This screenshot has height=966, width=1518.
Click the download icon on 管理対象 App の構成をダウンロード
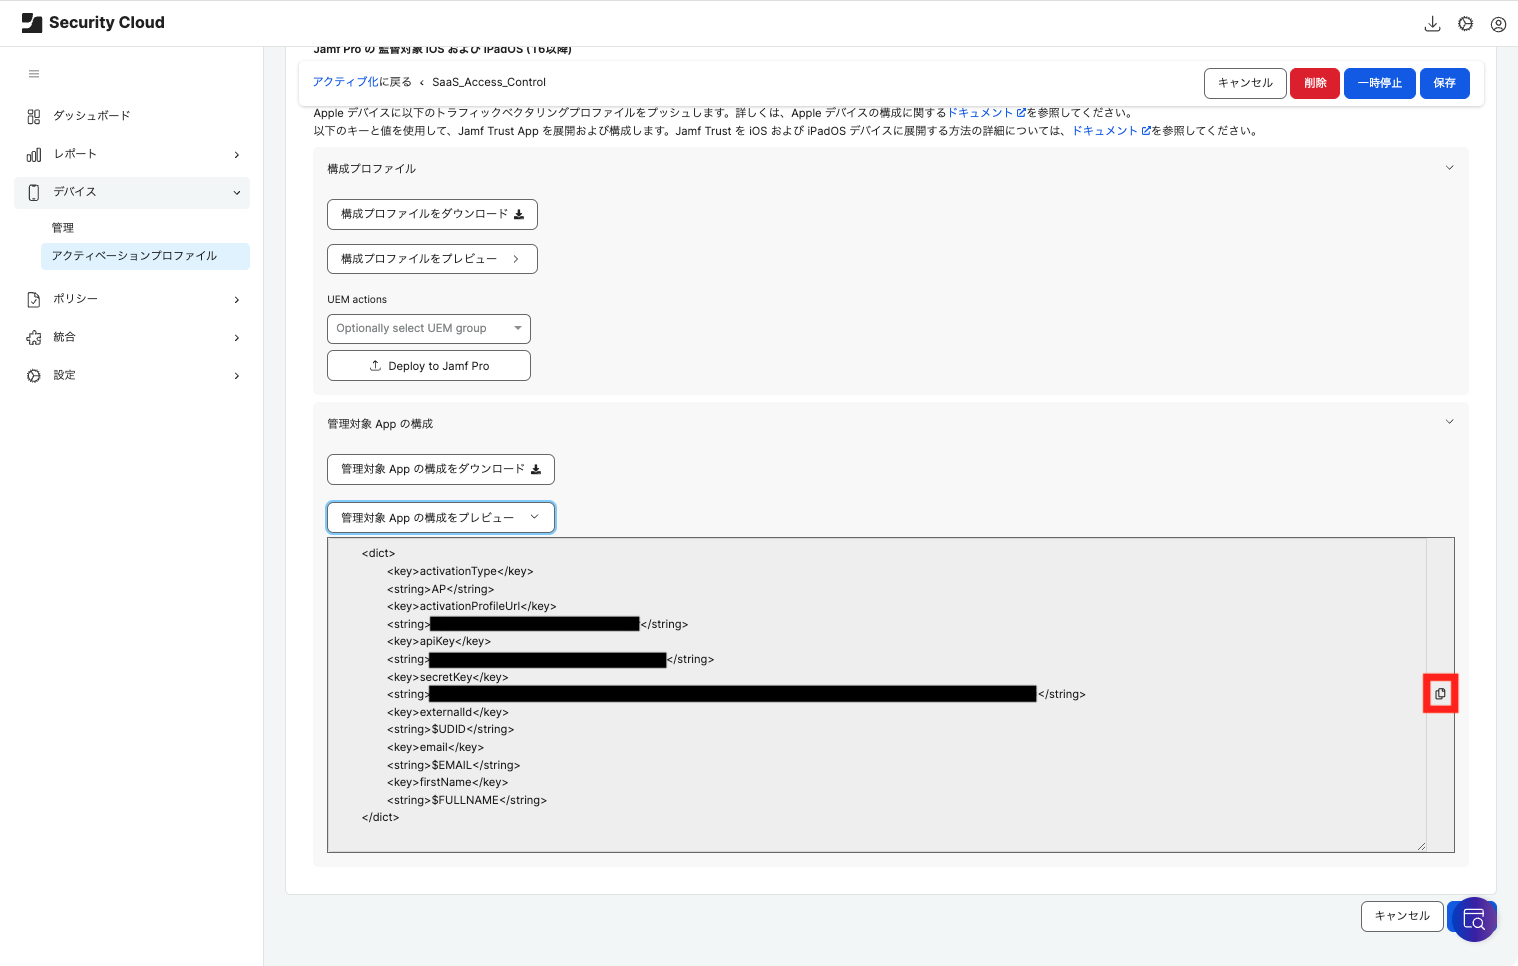pos(536,469)
